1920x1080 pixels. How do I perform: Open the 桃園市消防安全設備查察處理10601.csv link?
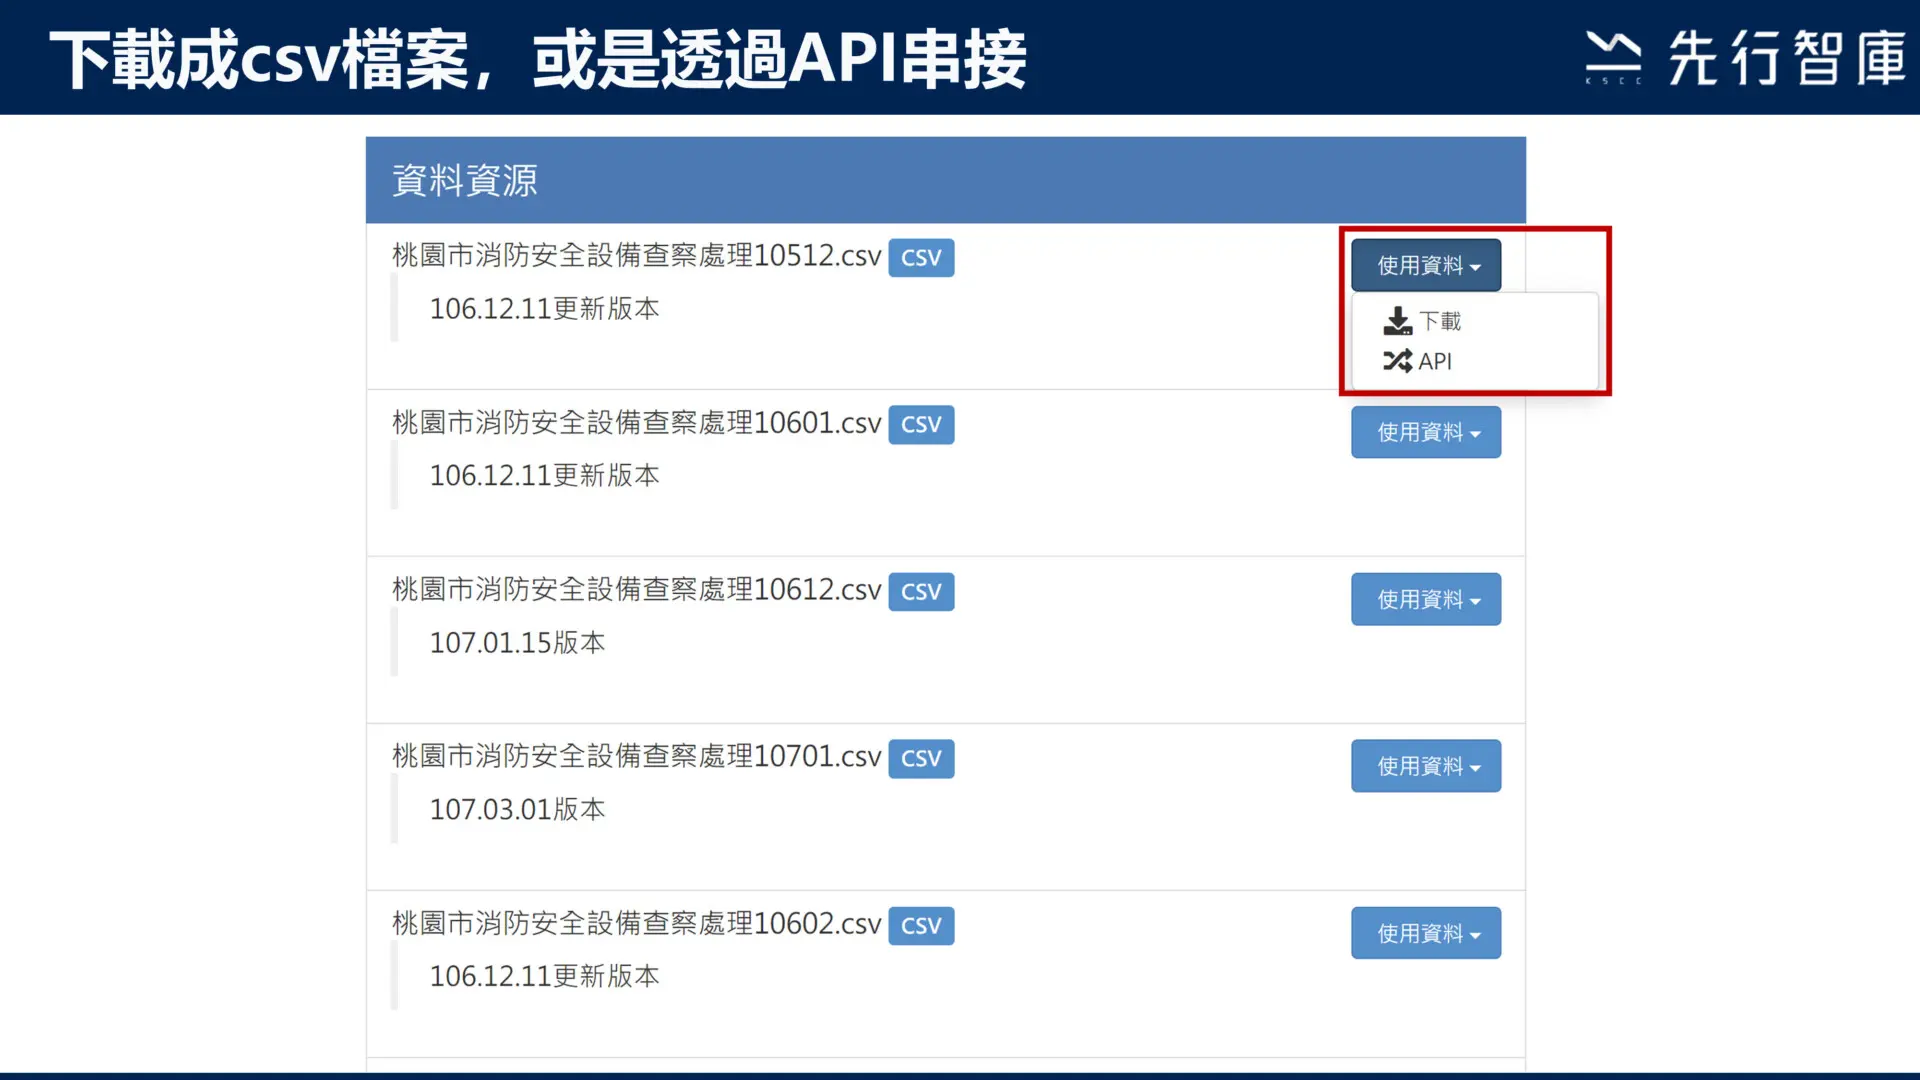tap(636, 423)
